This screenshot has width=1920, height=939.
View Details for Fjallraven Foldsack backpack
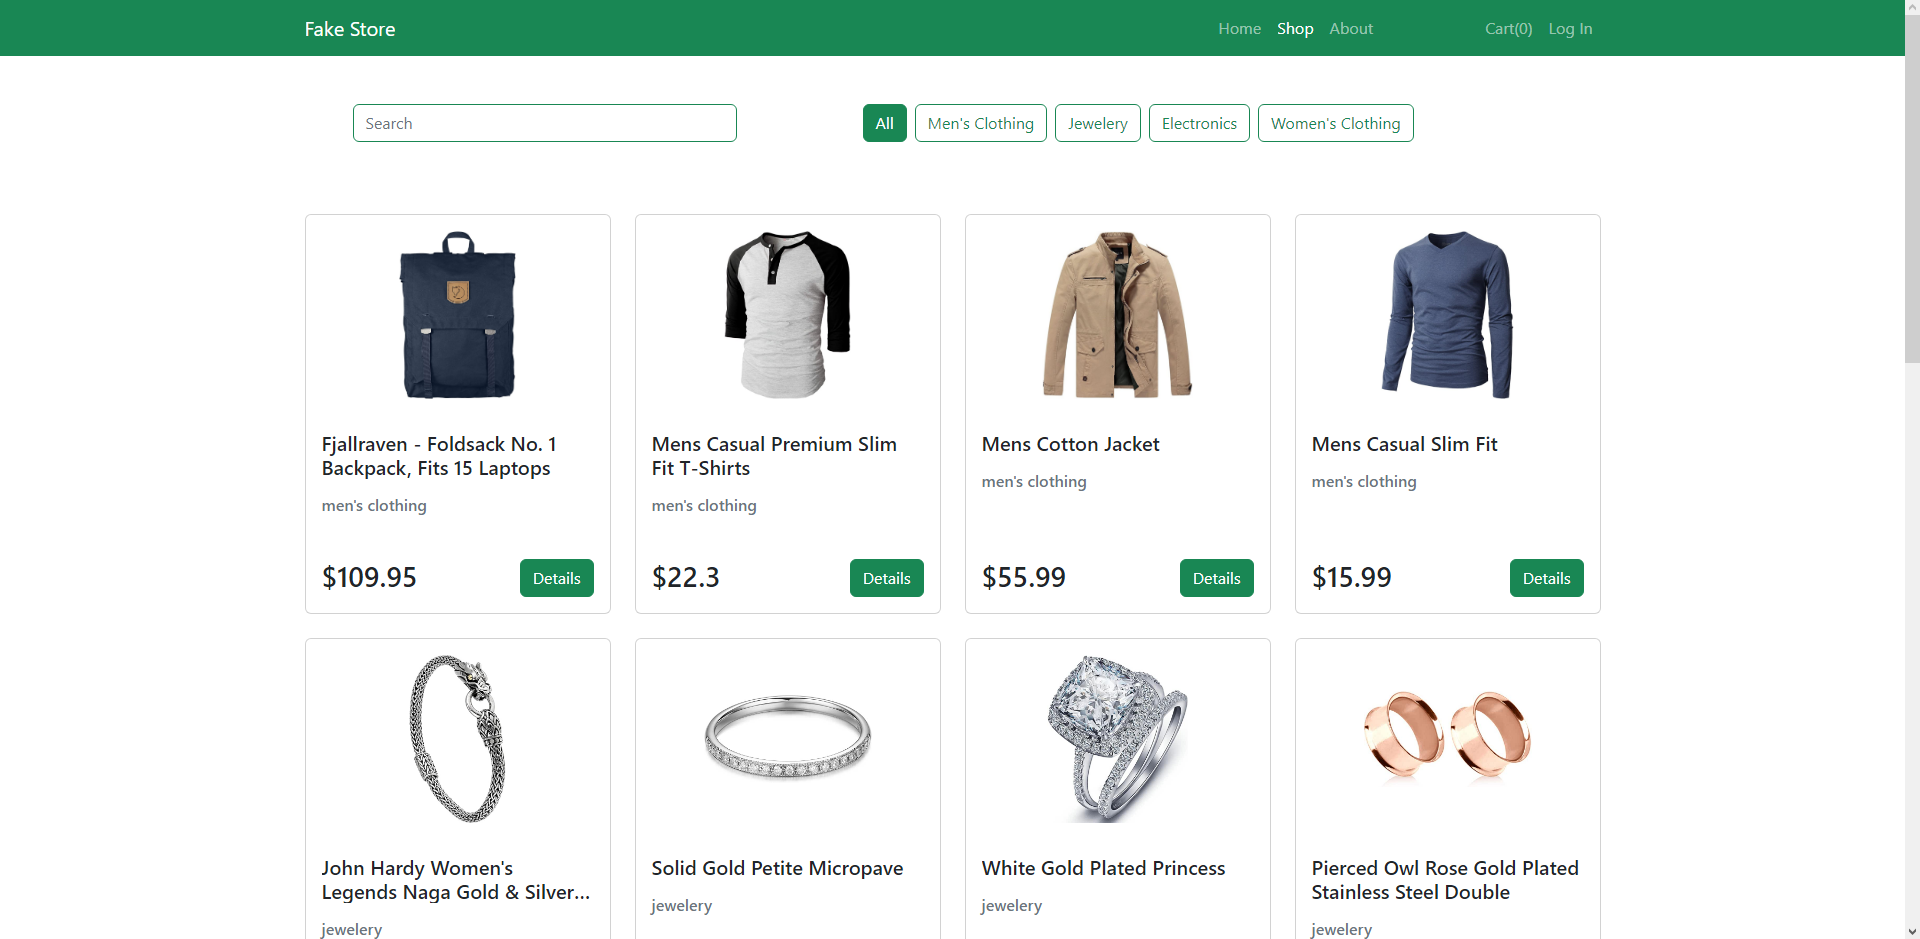[556, 578]
